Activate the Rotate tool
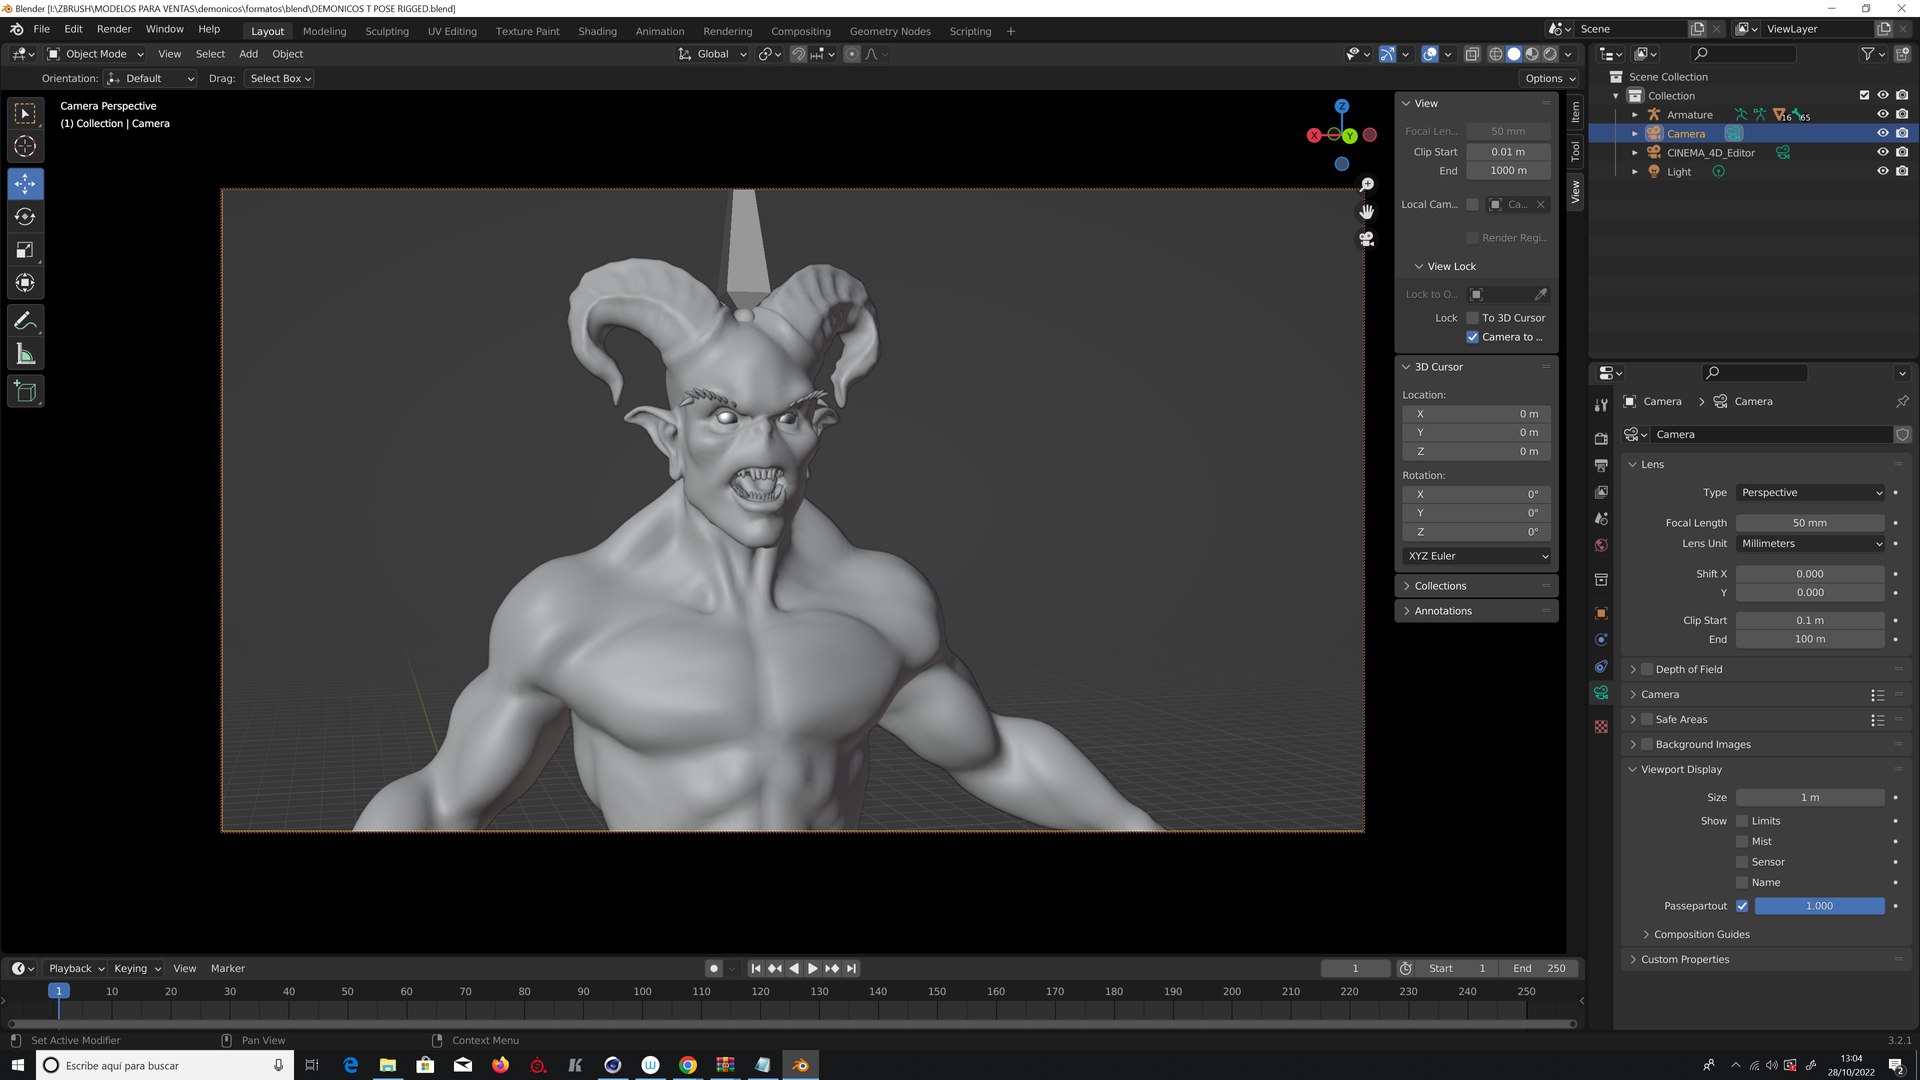The width and height of the screenshot is (1920, 1080). point(25,217)
